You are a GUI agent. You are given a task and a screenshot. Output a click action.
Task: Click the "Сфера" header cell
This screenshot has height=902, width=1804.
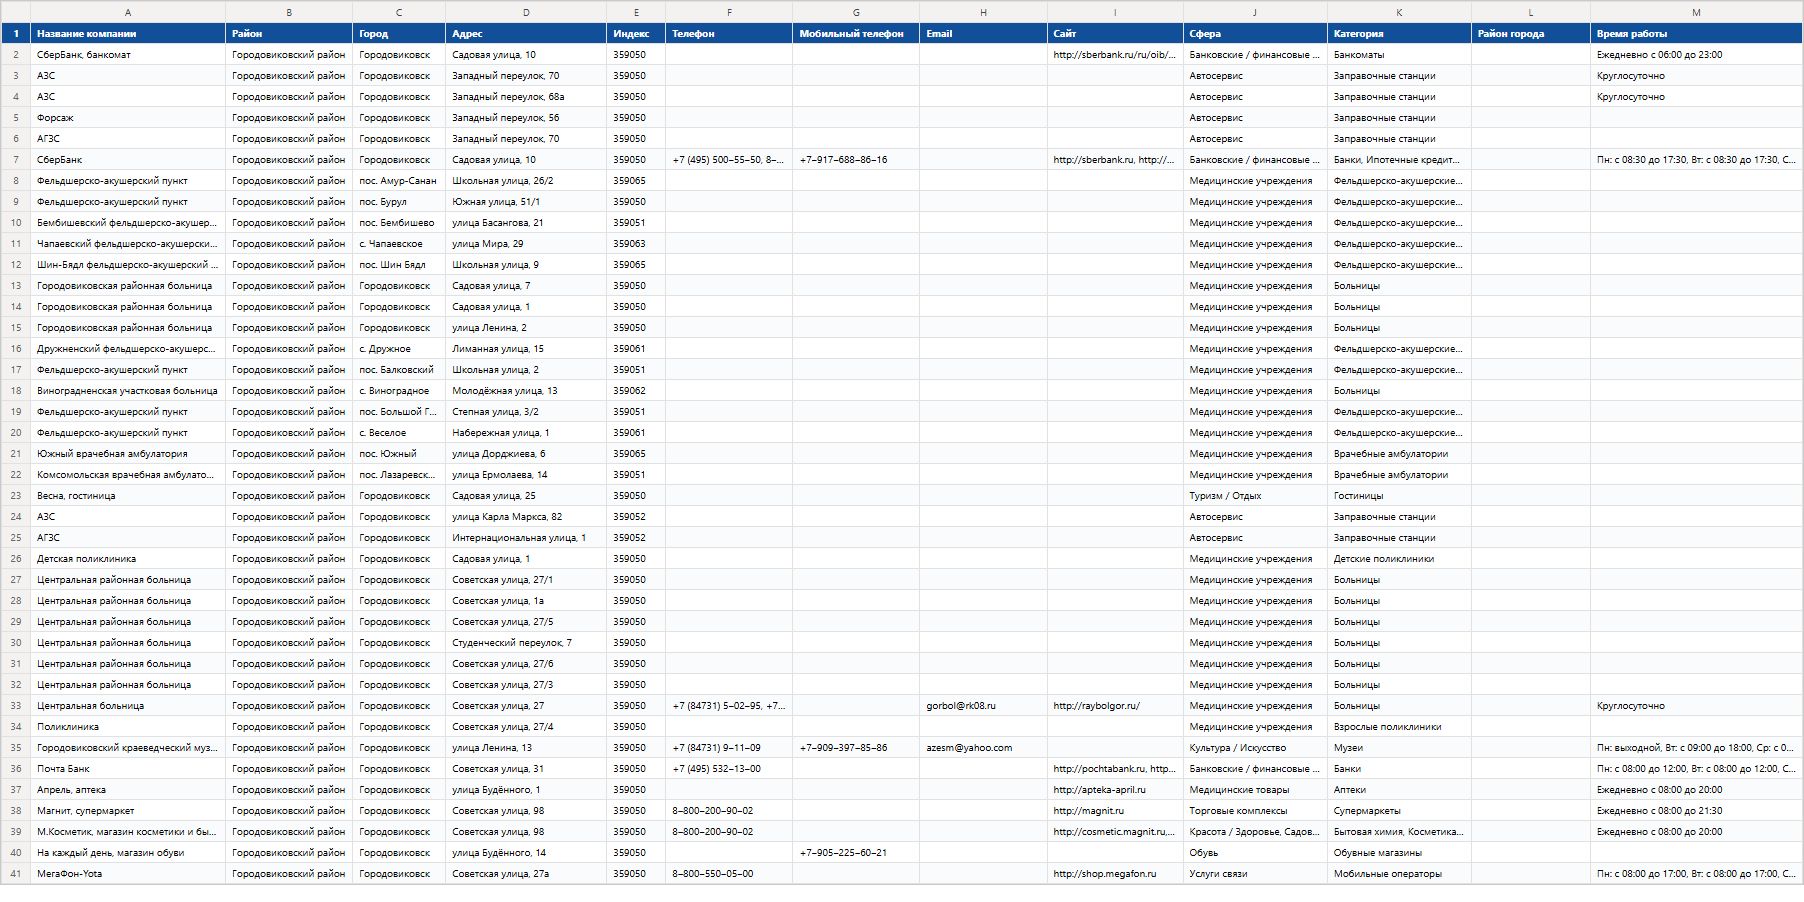1255,34
